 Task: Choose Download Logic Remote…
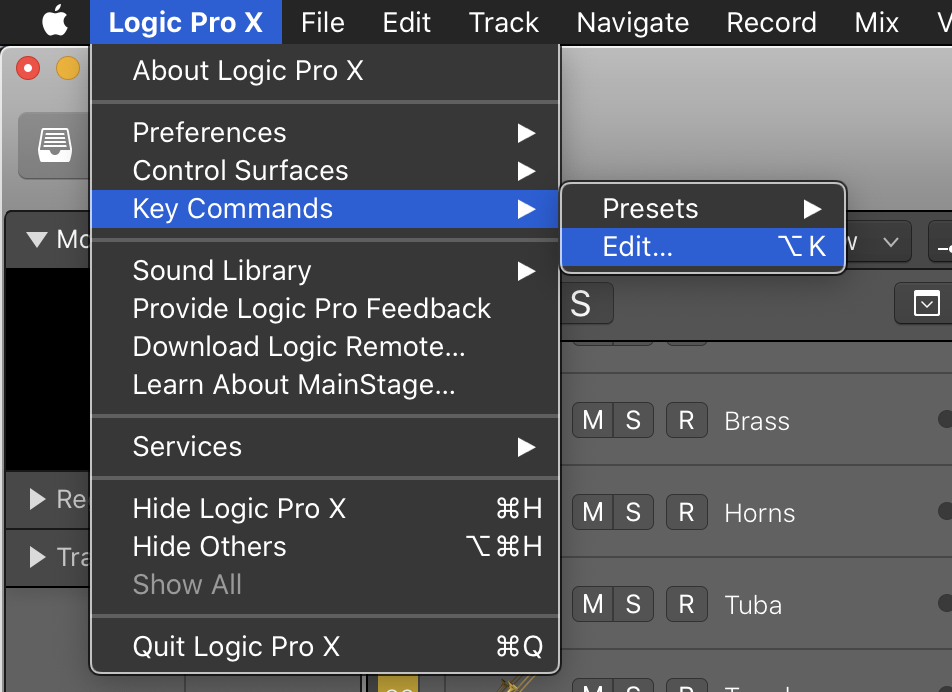pyautogui.click(x=325, y=347)
